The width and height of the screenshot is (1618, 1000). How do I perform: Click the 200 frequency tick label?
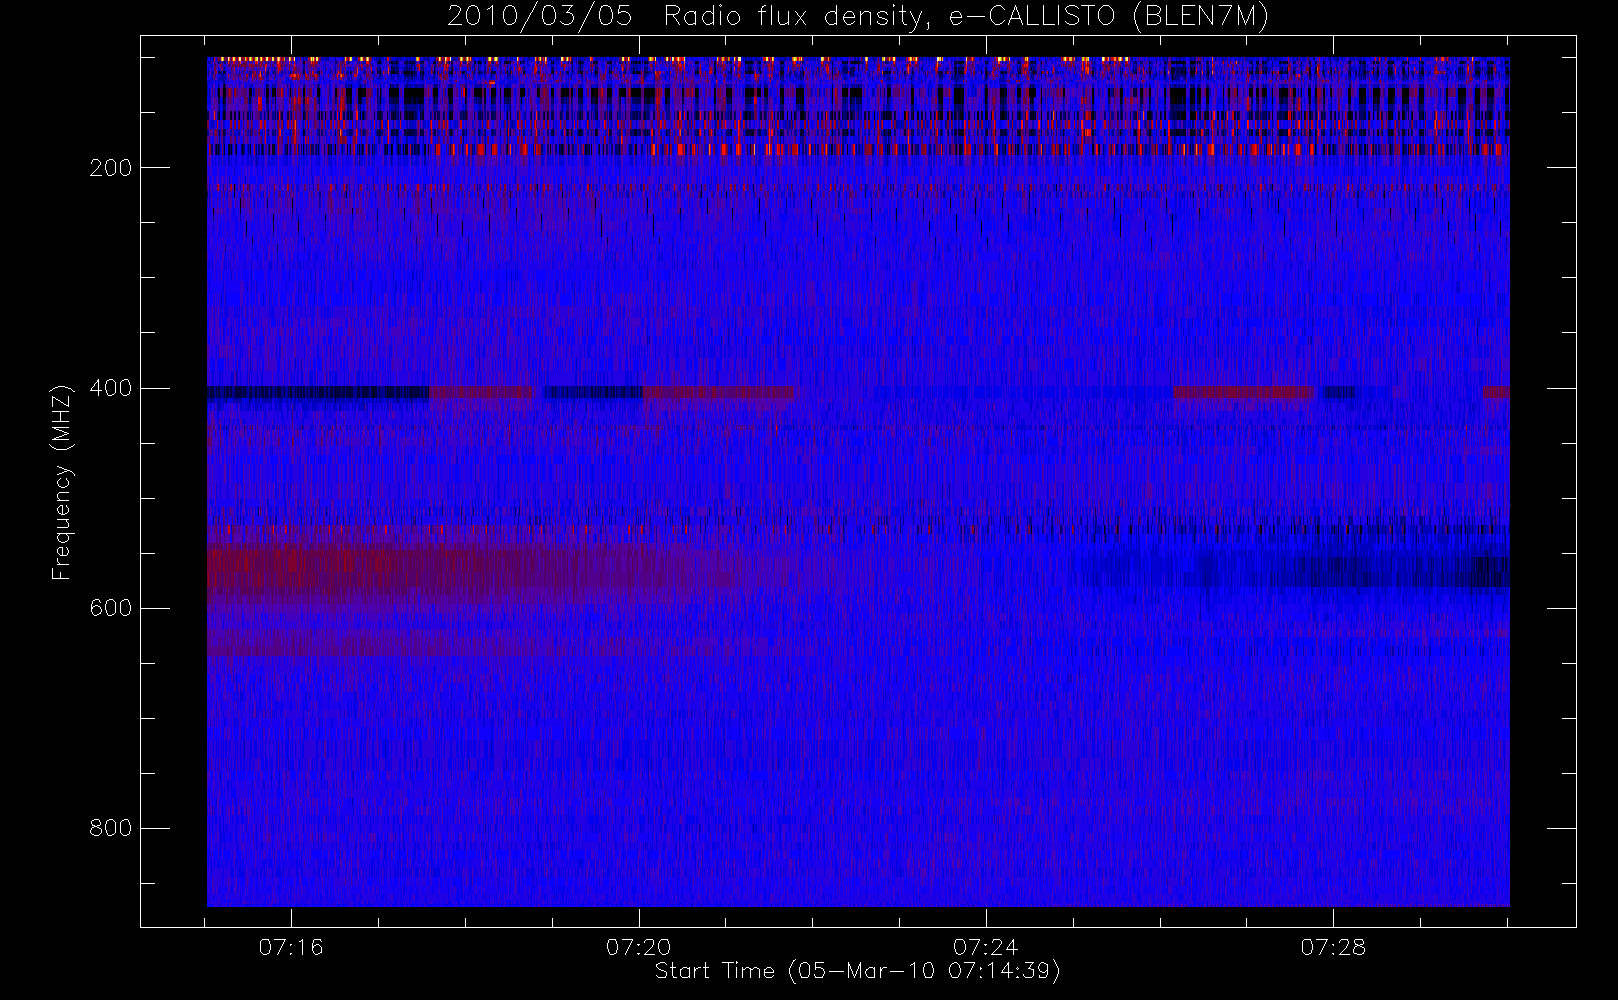(x=110, y=168)
